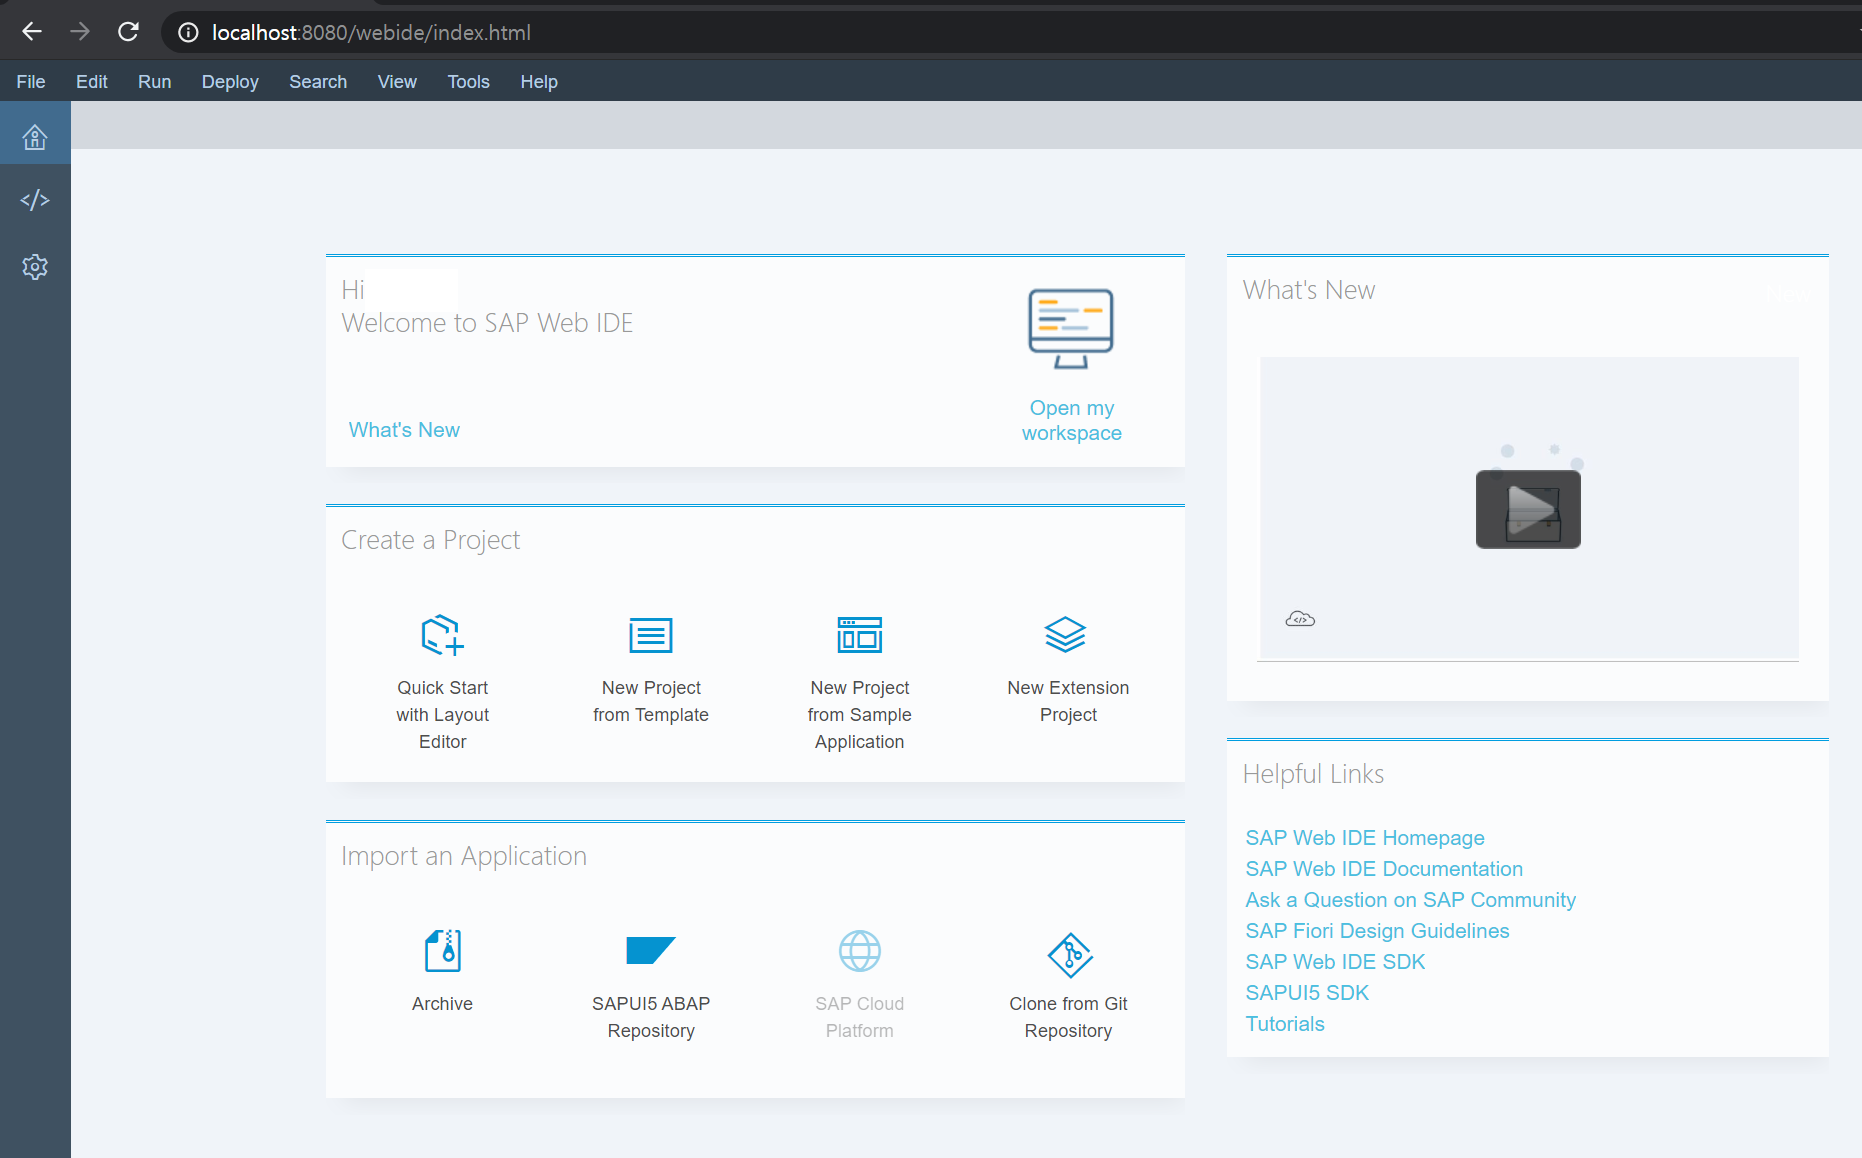Click Clone from Git Repository icon

point(1070,955)
